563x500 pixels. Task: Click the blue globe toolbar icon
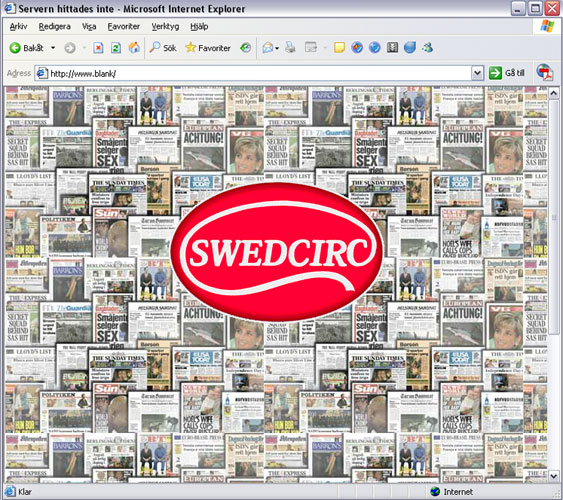(374, 48)
